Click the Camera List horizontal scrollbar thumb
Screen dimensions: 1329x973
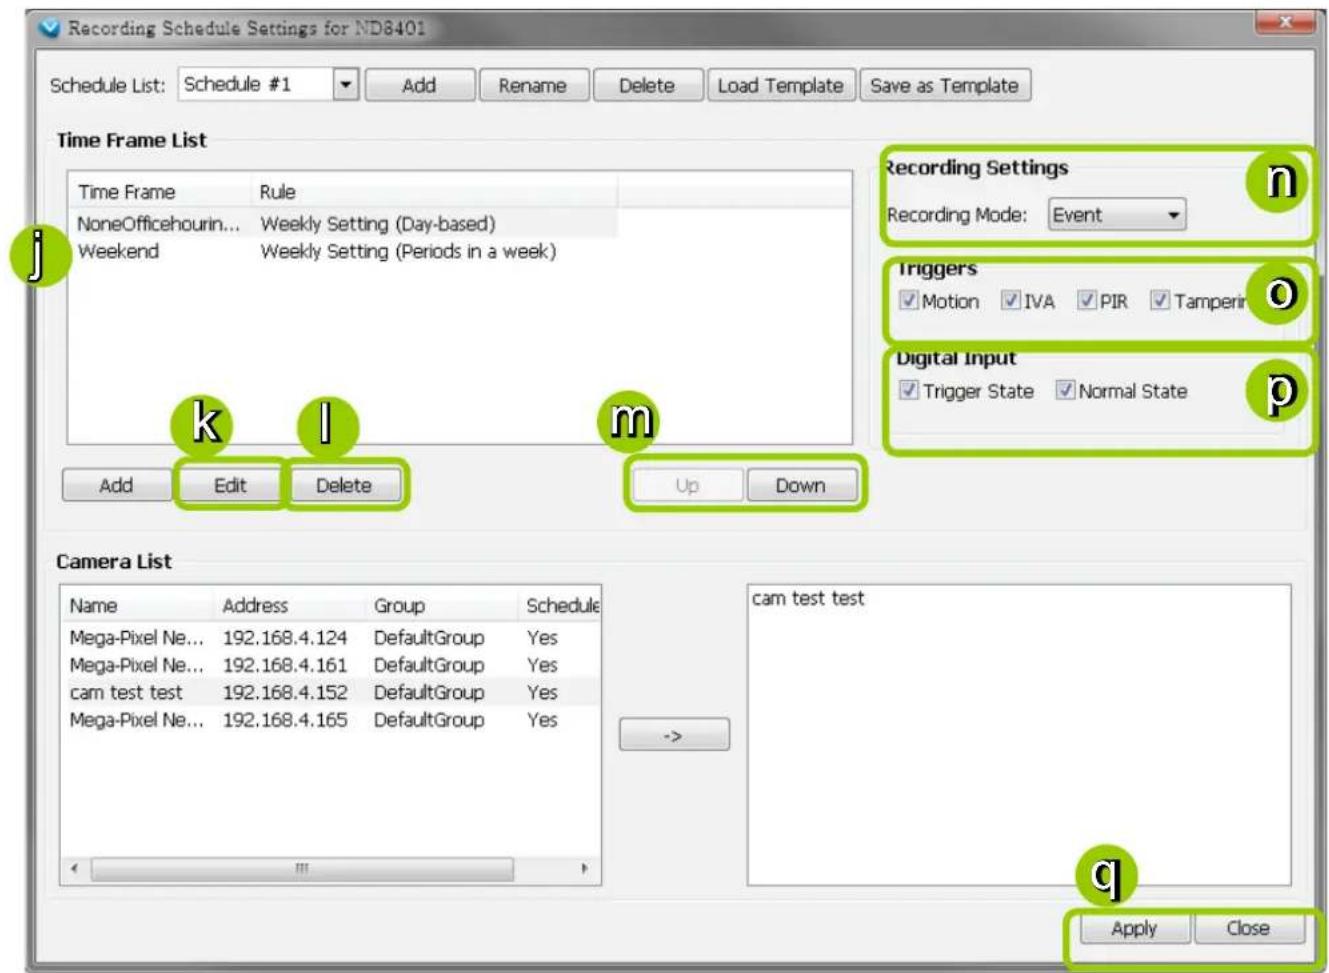[x=302, y=869]
